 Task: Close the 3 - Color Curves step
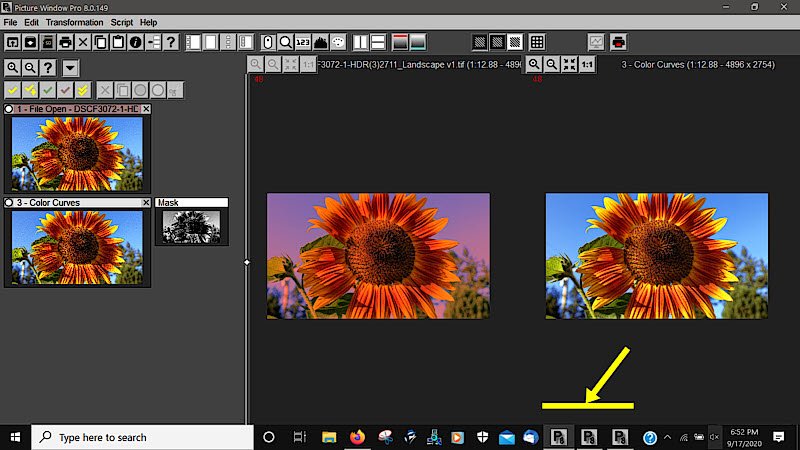tap(146, 203)
